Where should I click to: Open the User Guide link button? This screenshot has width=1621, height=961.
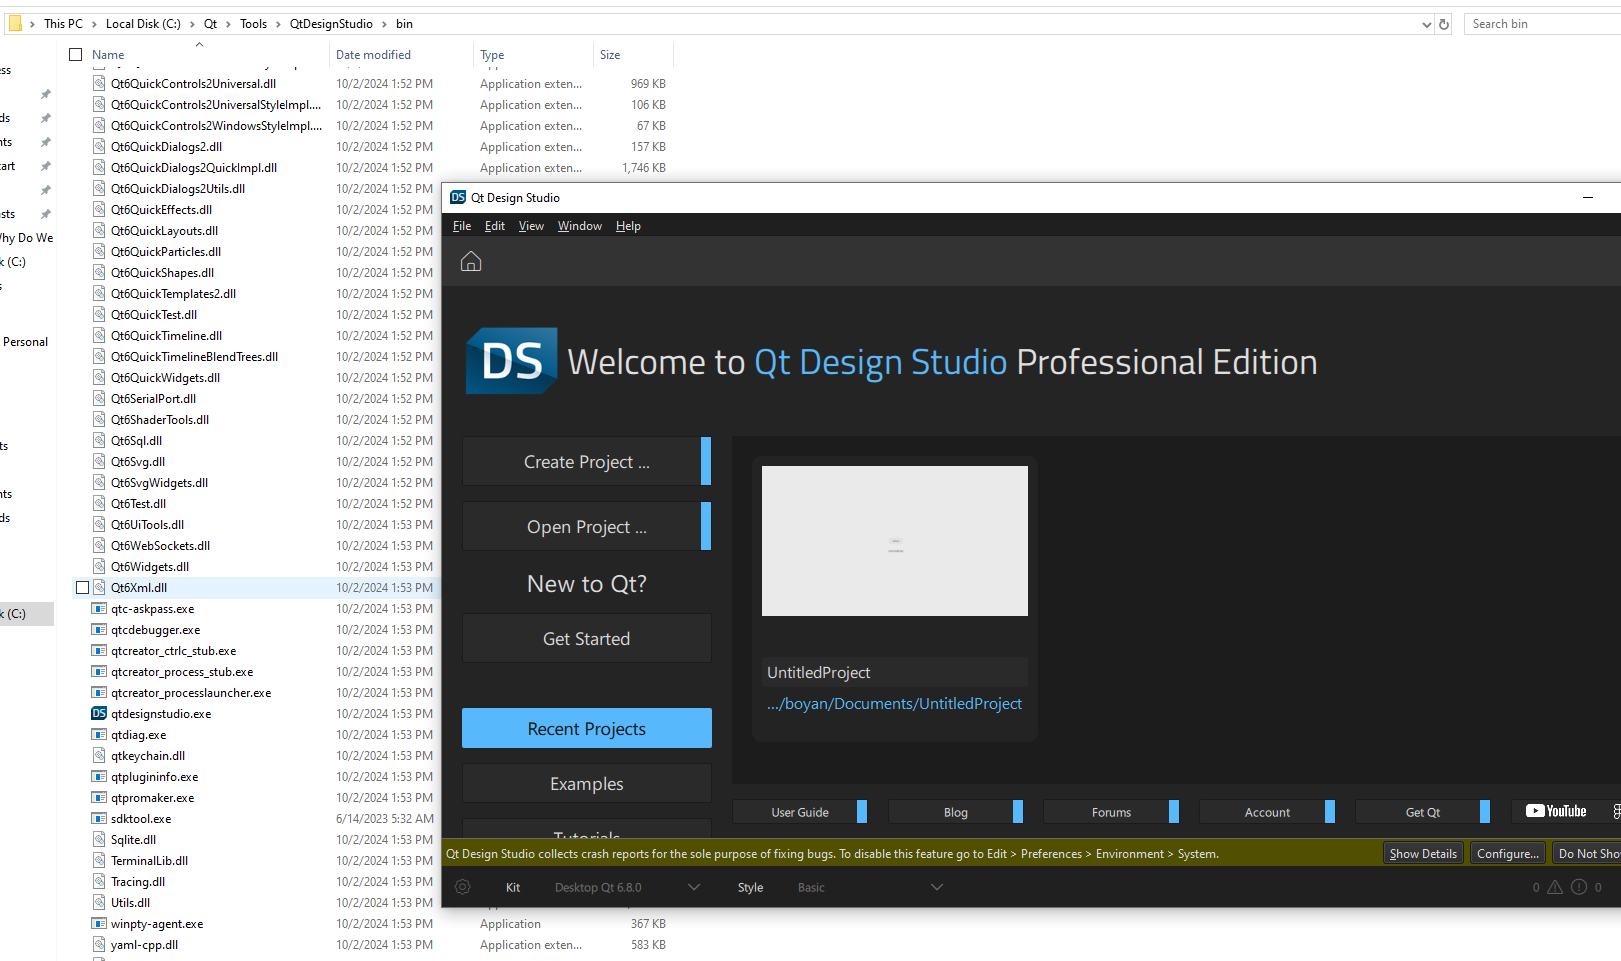click(800, 812)
